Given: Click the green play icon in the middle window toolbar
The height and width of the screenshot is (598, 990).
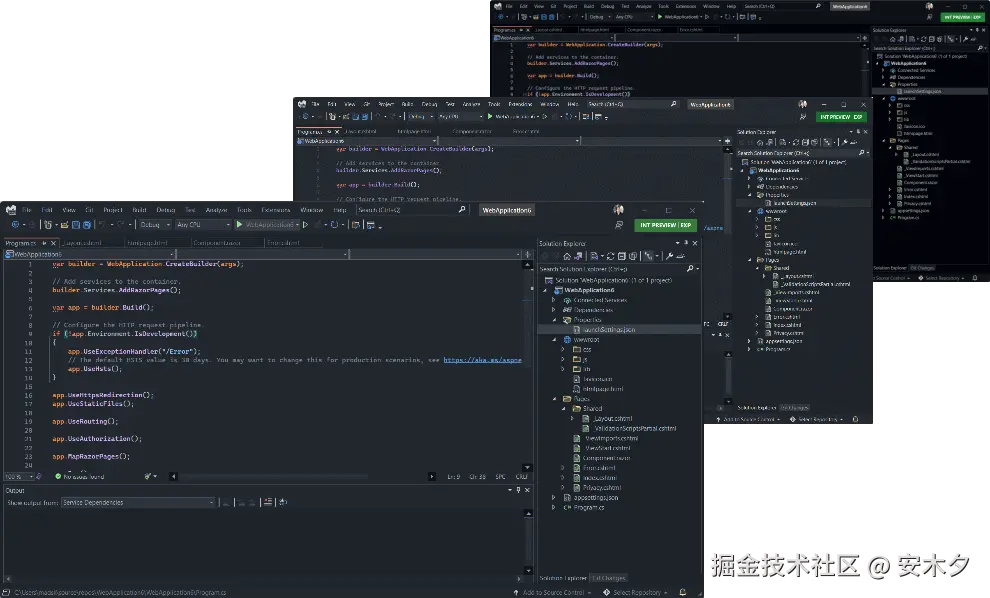Looking at the screenshot, I should coord(490,117).
